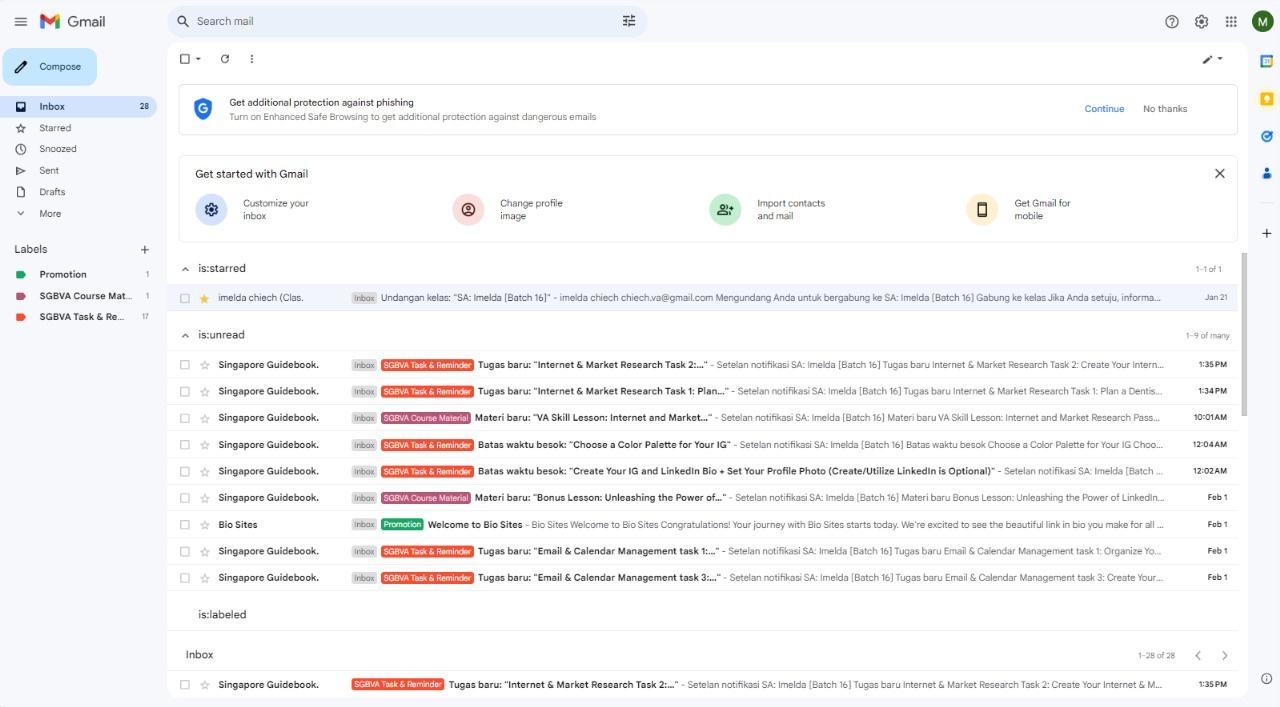Open the Google Account avatar
Image resolution: width=1280 pixels, height=707 pixels.
pyautogui.click(x=1262, y=21)
